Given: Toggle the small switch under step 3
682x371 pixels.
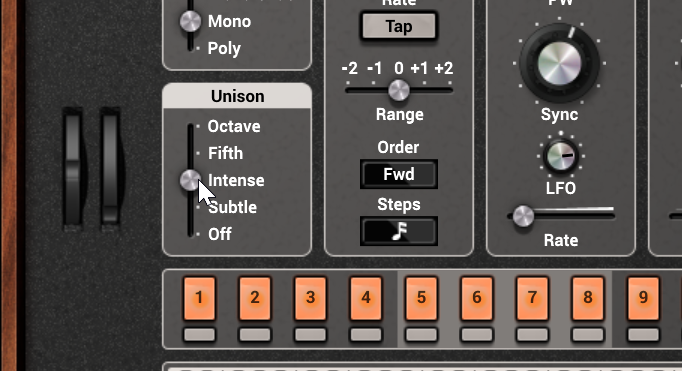Looking at the screenshot, I should click(310, 334).
